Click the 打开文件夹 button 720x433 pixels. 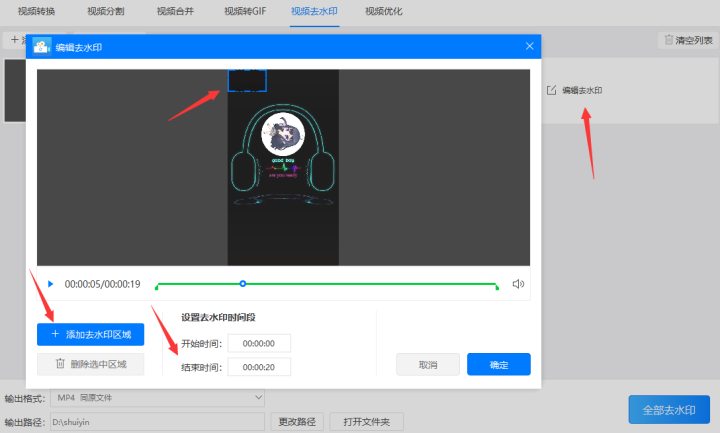pyautogui.click(x=366, y=422)
